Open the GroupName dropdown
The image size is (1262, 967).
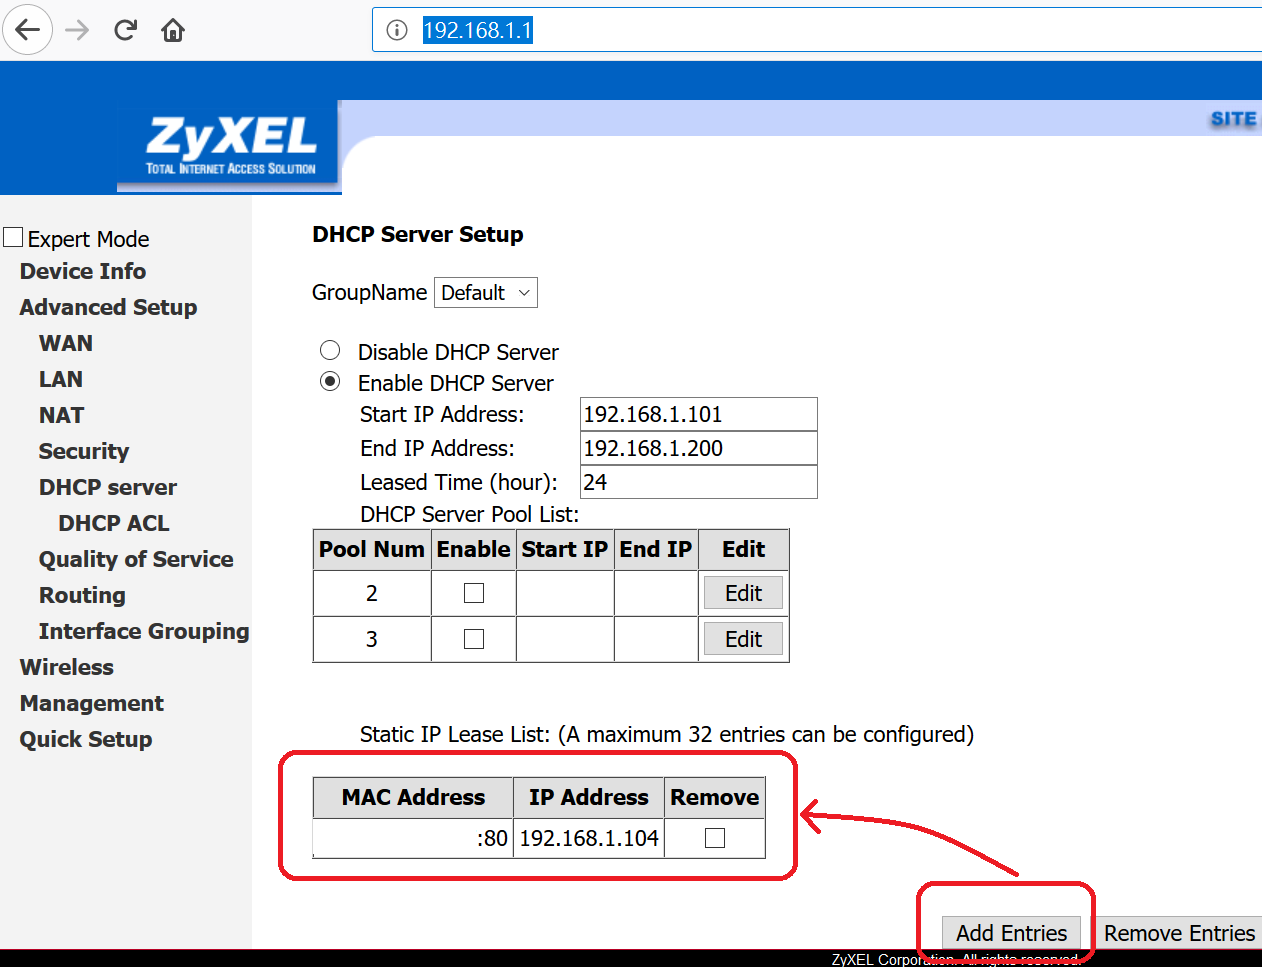point(486,292)
